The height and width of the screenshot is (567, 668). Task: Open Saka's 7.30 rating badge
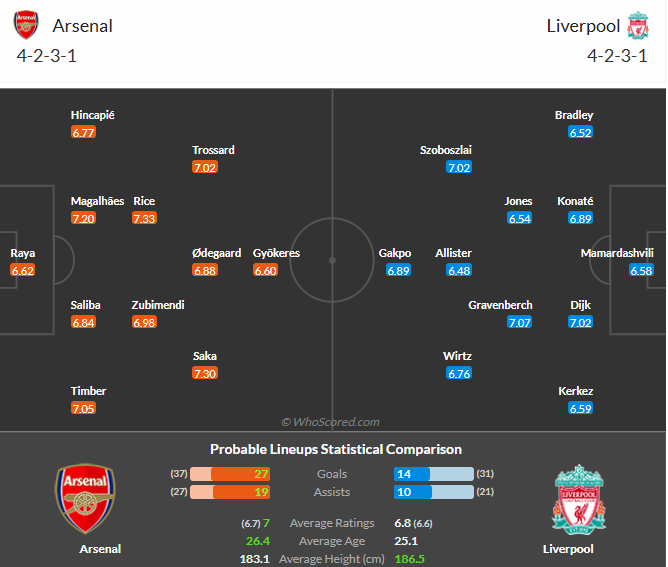point(205,374)
